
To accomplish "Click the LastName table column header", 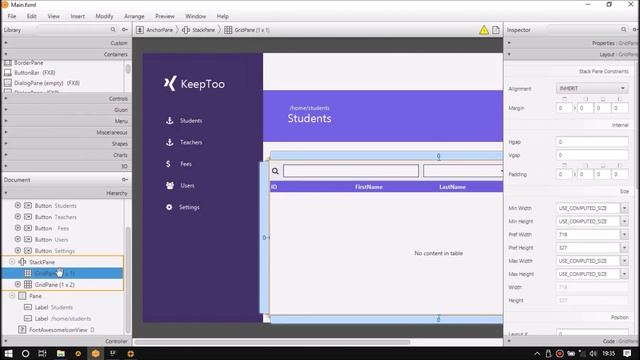I will coord(452,187).
